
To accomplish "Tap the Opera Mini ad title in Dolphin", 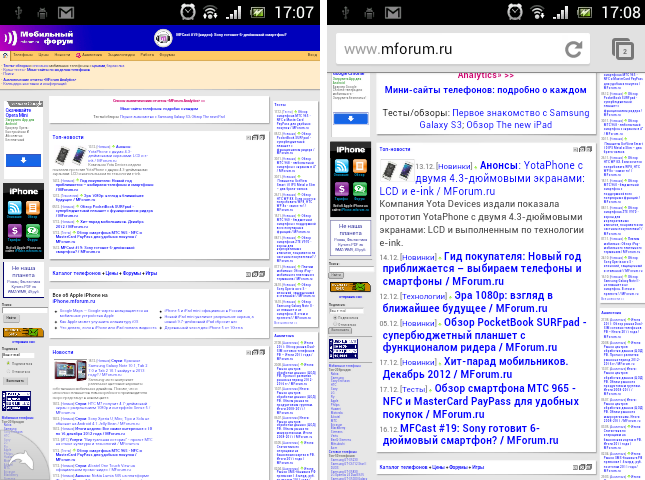I will coord(18,113).
